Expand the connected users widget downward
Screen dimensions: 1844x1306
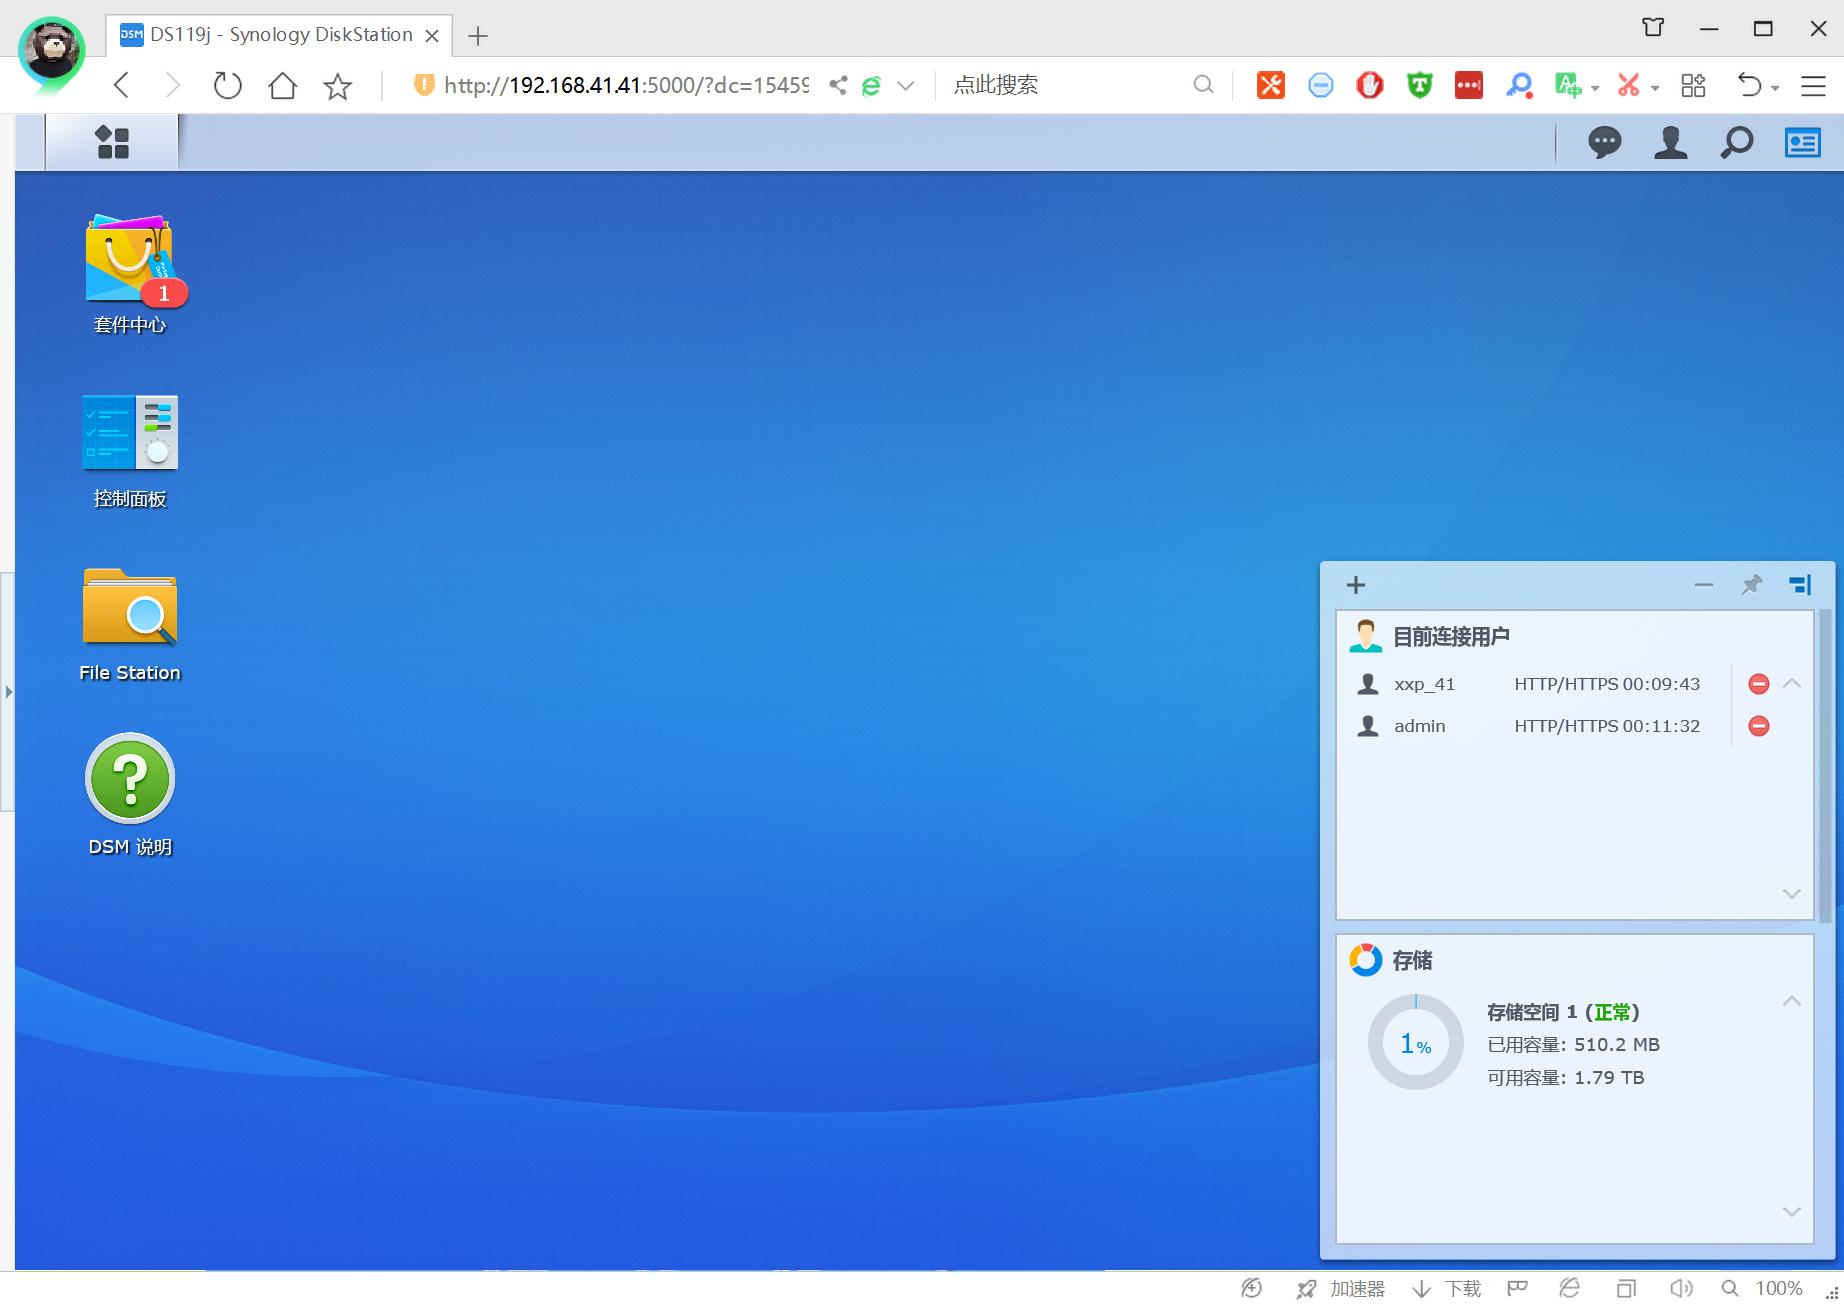(1791, 894)
